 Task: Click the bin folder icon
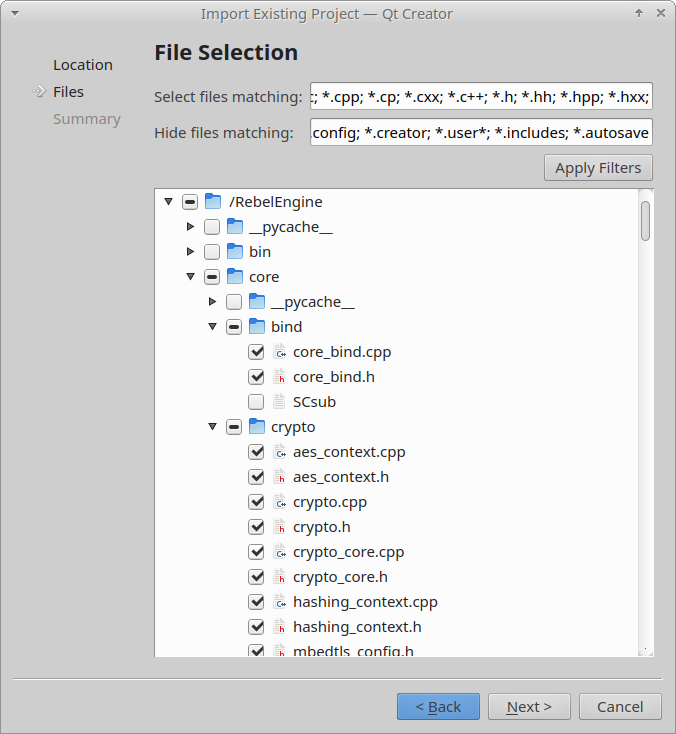click(235, 252)
